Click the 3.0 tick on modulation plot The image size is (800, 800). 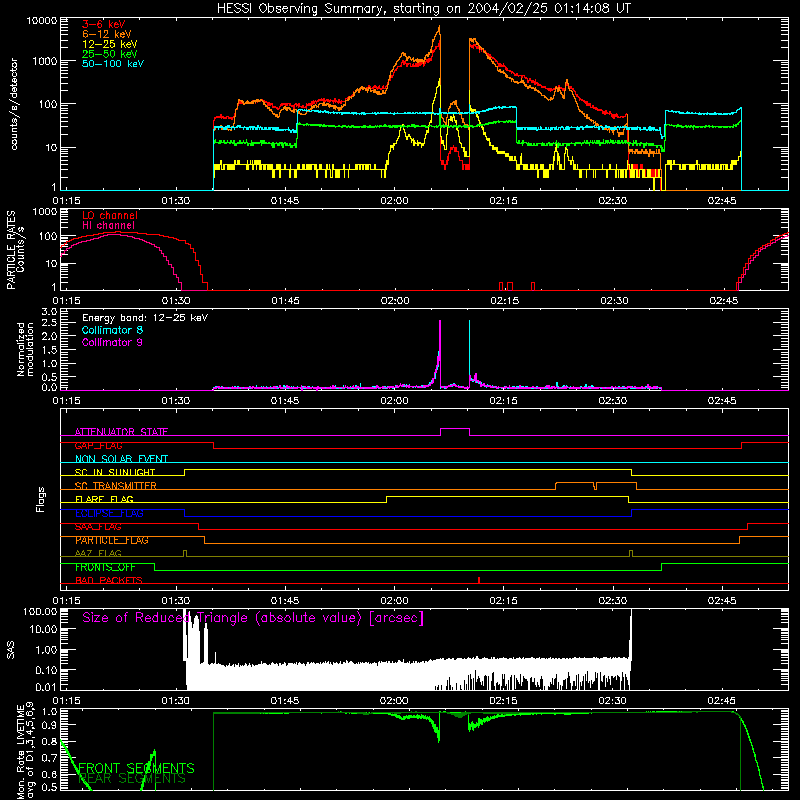49,312
